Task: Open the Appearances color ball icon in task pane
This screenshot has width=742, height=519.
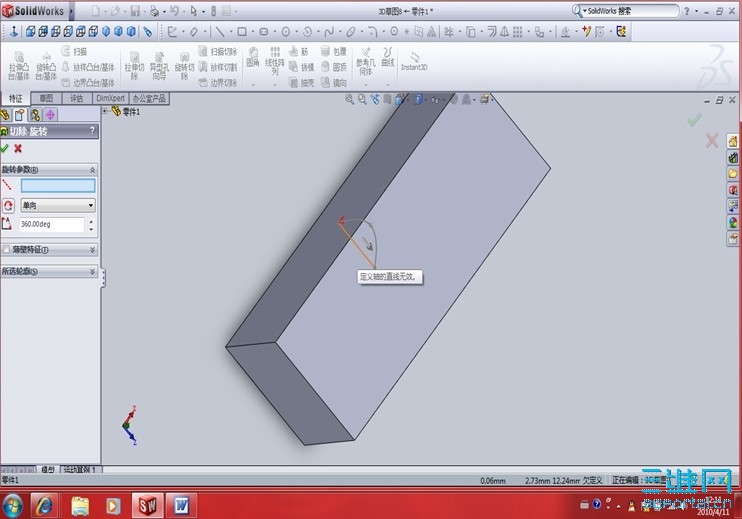Action: tap(733, 222)
